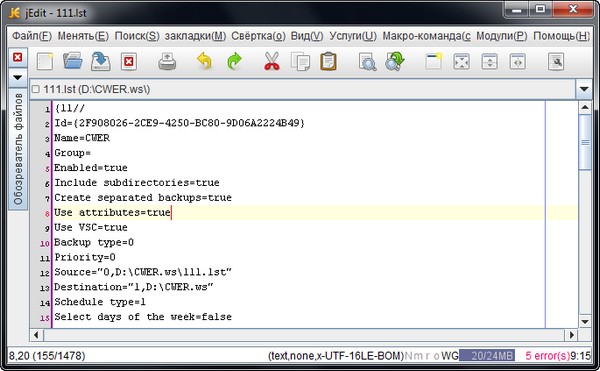Undo last edit with yellow arrow

(204, 61)
